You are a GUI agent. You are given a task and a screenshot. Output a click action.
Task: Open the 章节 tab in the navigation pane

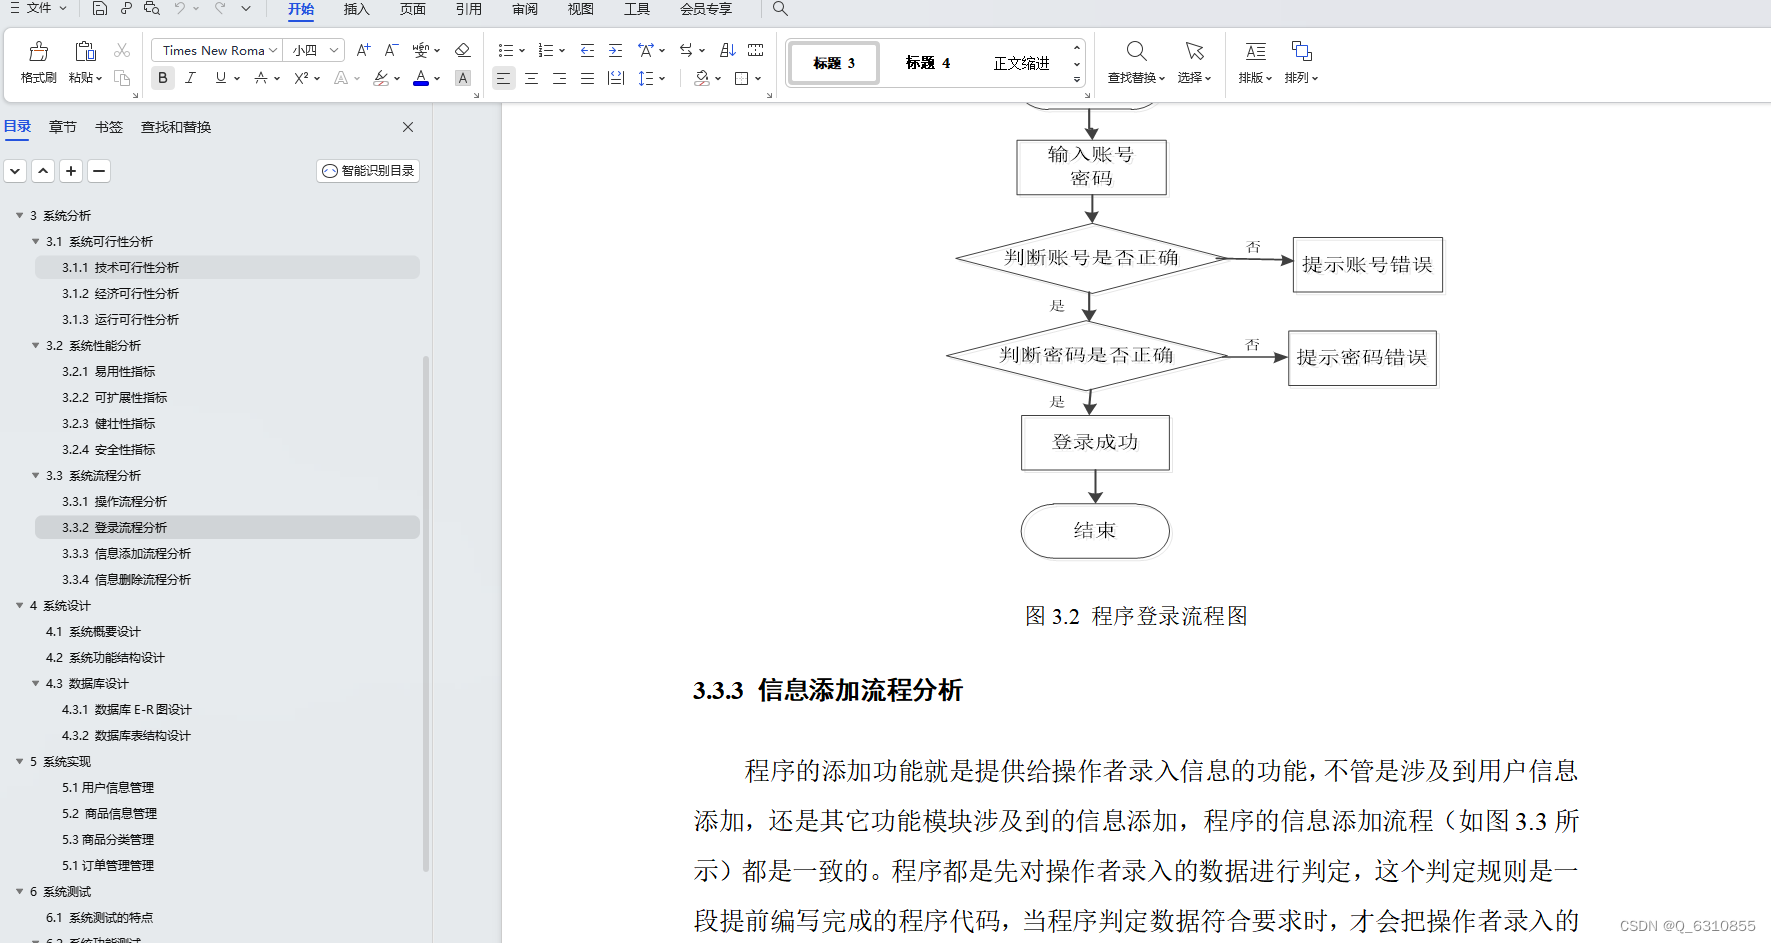63,127
